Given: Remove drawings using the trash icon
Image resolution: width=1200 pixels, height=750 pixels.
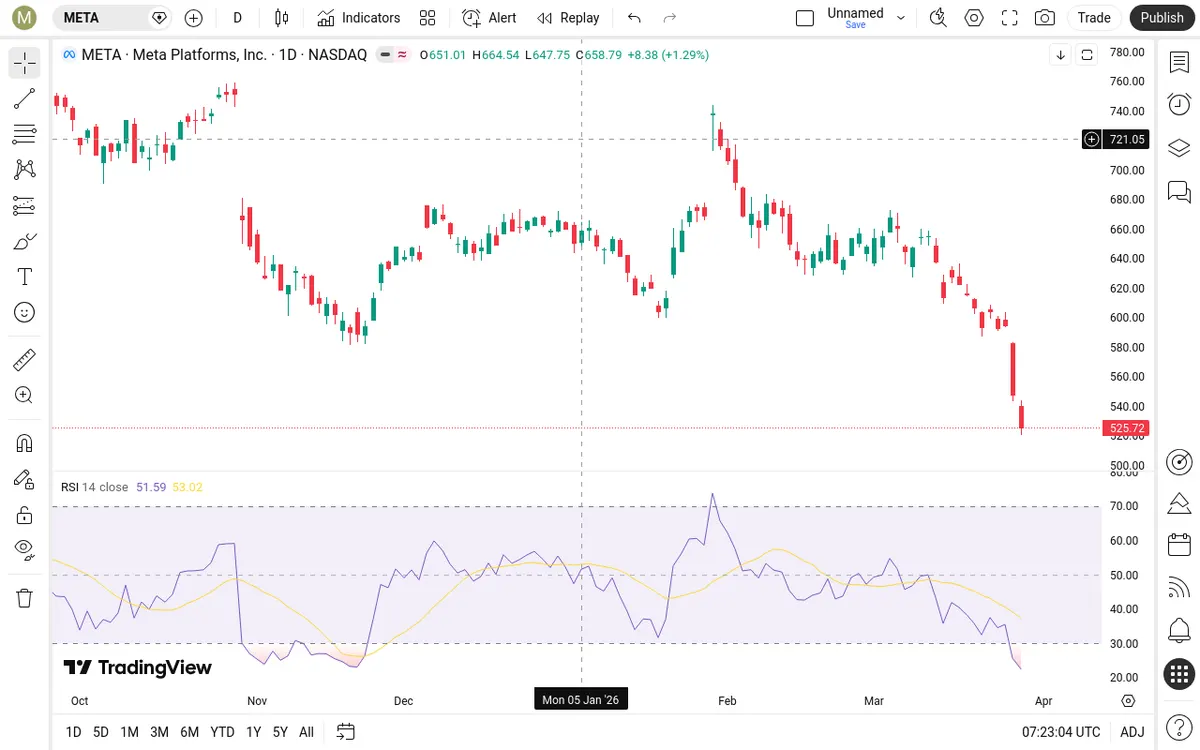Looking at the screenshot, I should (x=25, y=598).
